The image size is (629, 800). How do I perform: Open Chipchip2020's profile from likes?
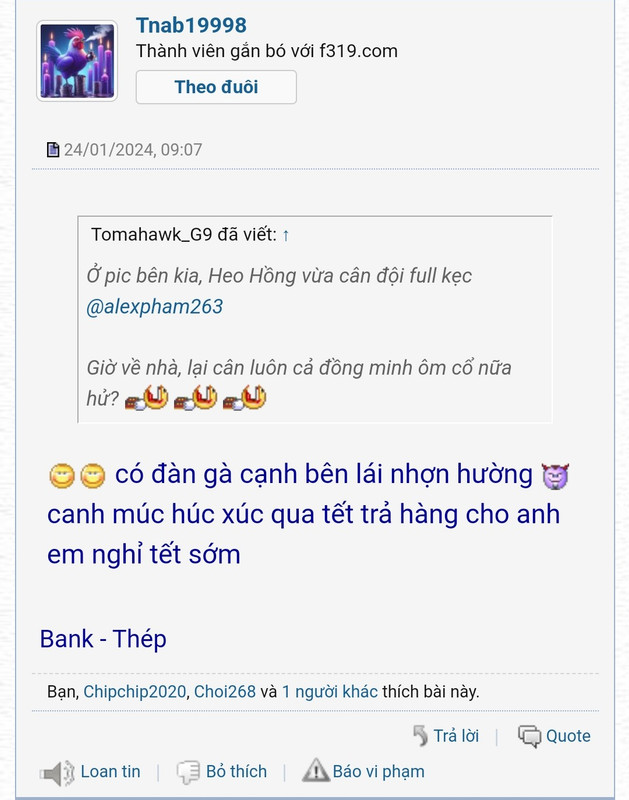(x=135, y=691)
